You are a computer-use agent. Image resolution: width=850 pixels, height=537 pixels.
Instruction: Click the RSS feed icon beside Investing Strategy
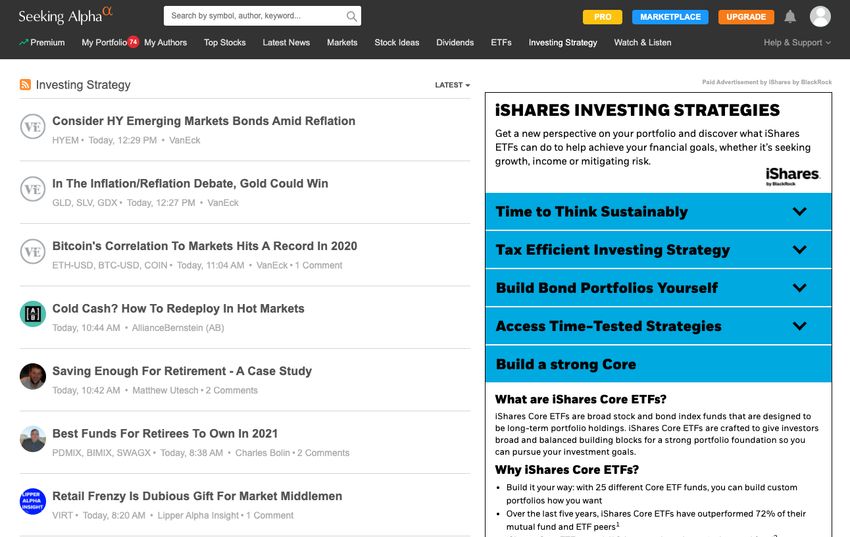25,85
